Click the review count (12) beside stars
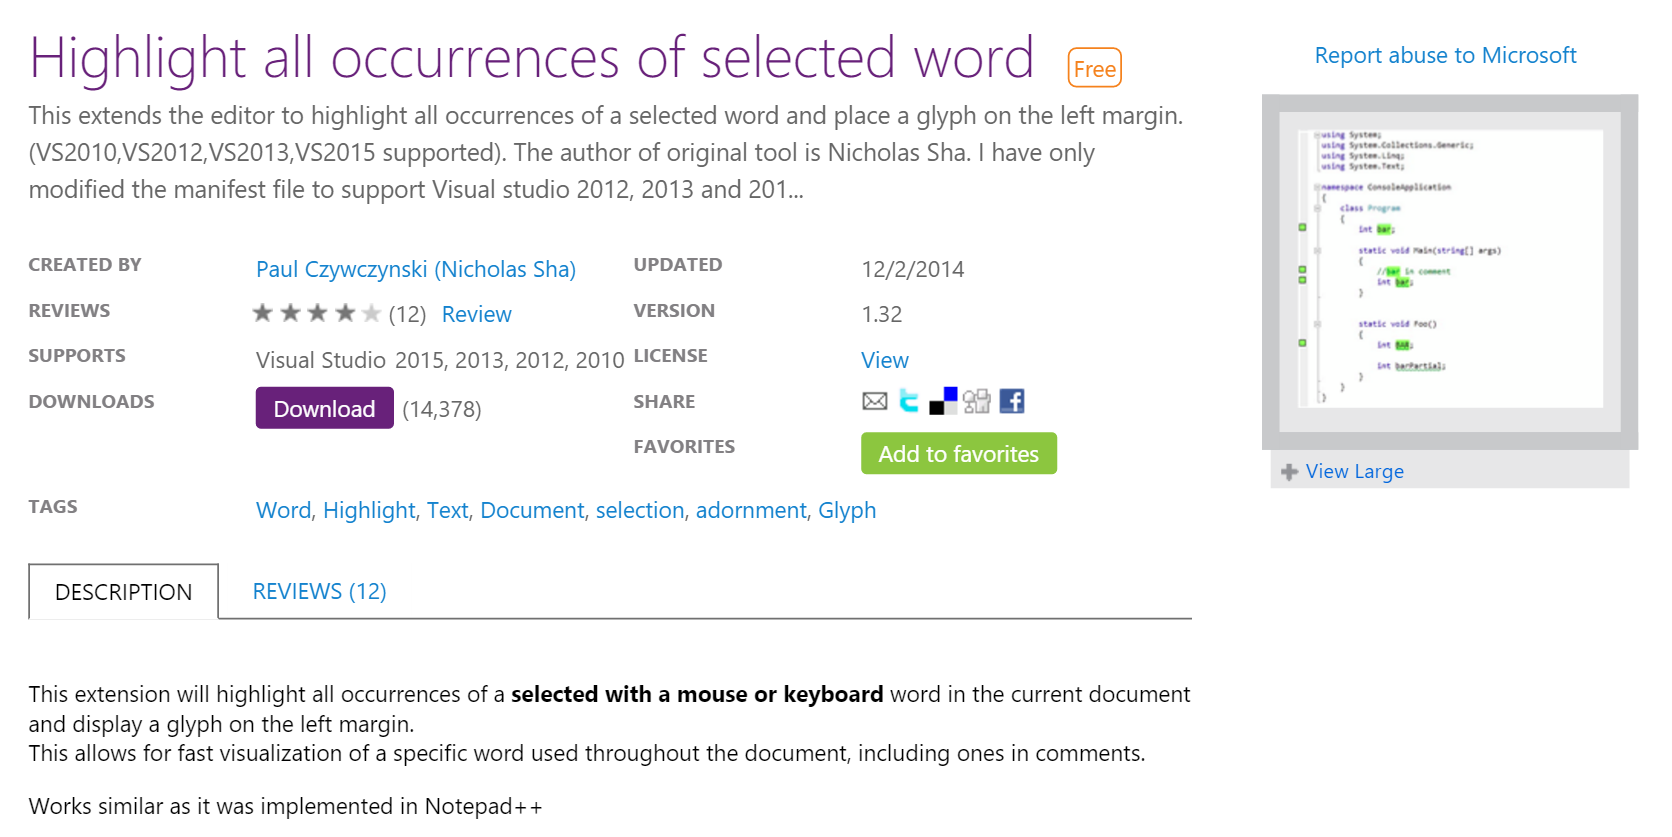Screen dimensions: 1672x837 click(407, 315)
